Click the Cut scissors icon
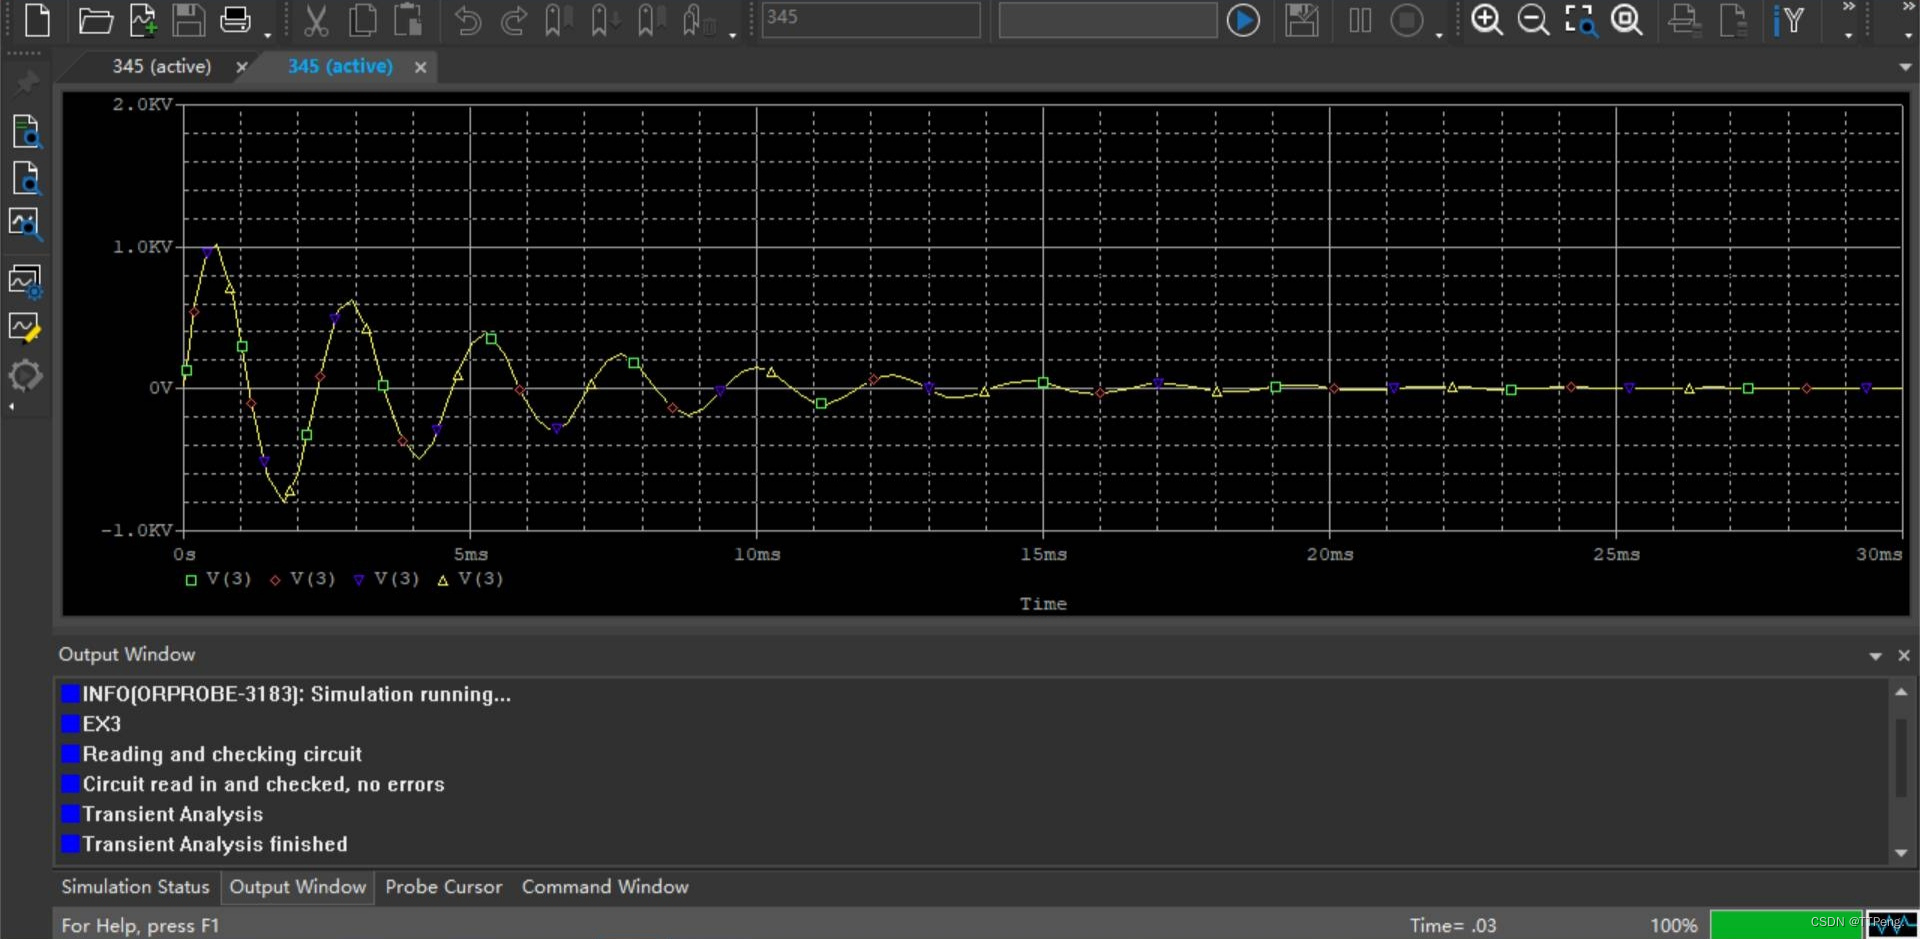The height and width of the screenshot is (939, 1920). (316, 20)
